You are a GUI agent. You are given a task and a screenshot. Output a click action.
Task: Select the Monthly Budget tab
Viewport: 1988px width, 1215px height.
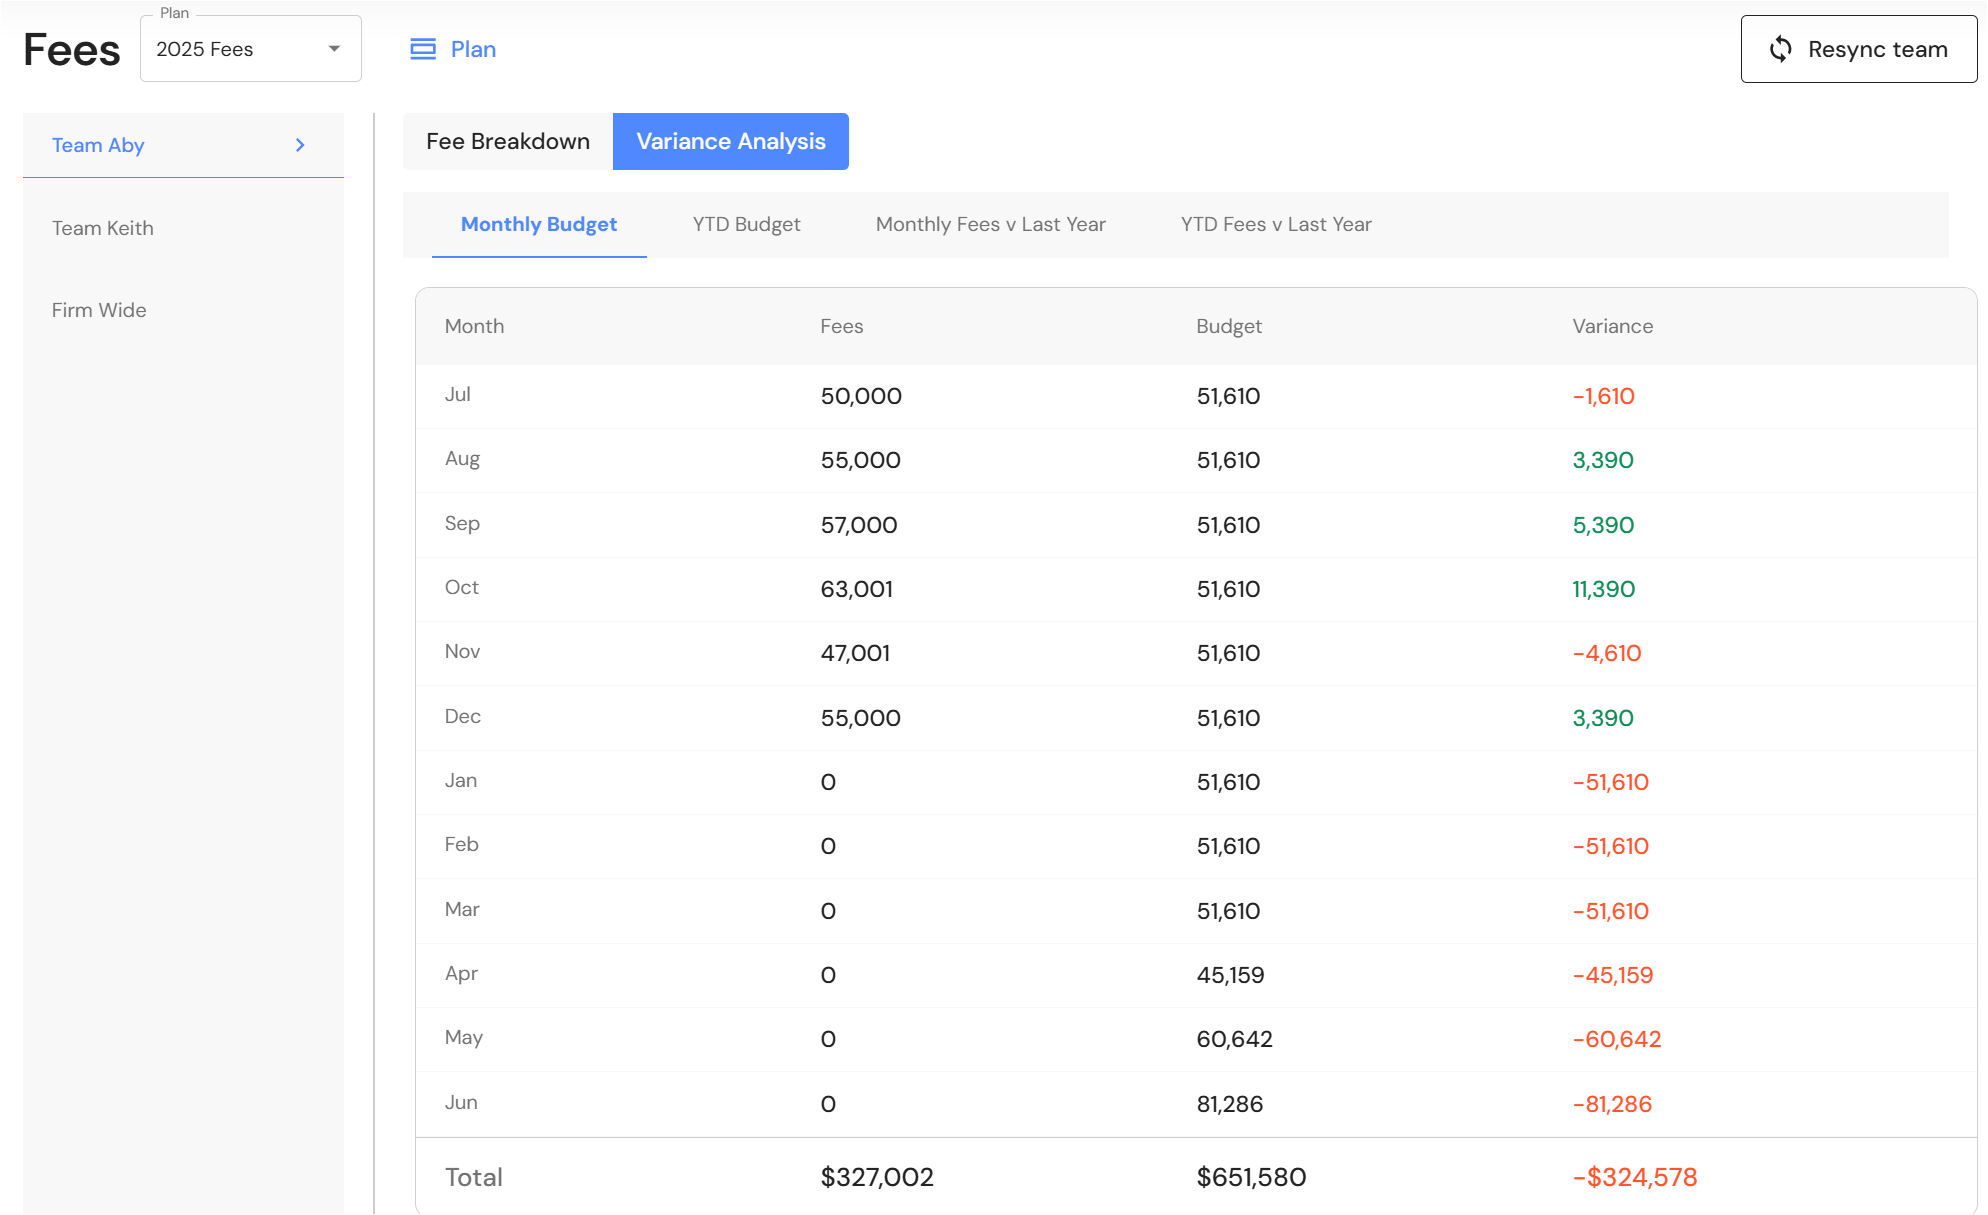pos(538,224)
